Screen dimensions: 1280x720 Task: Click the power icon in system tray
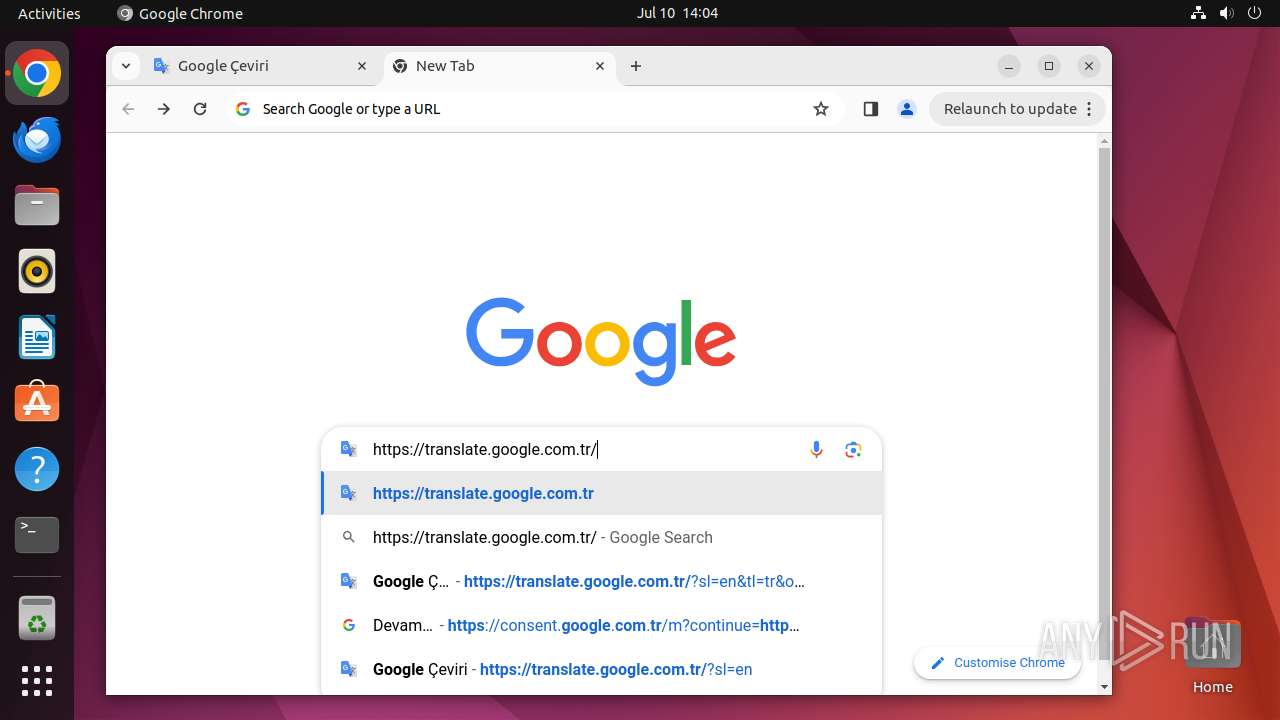[1256, 13]
